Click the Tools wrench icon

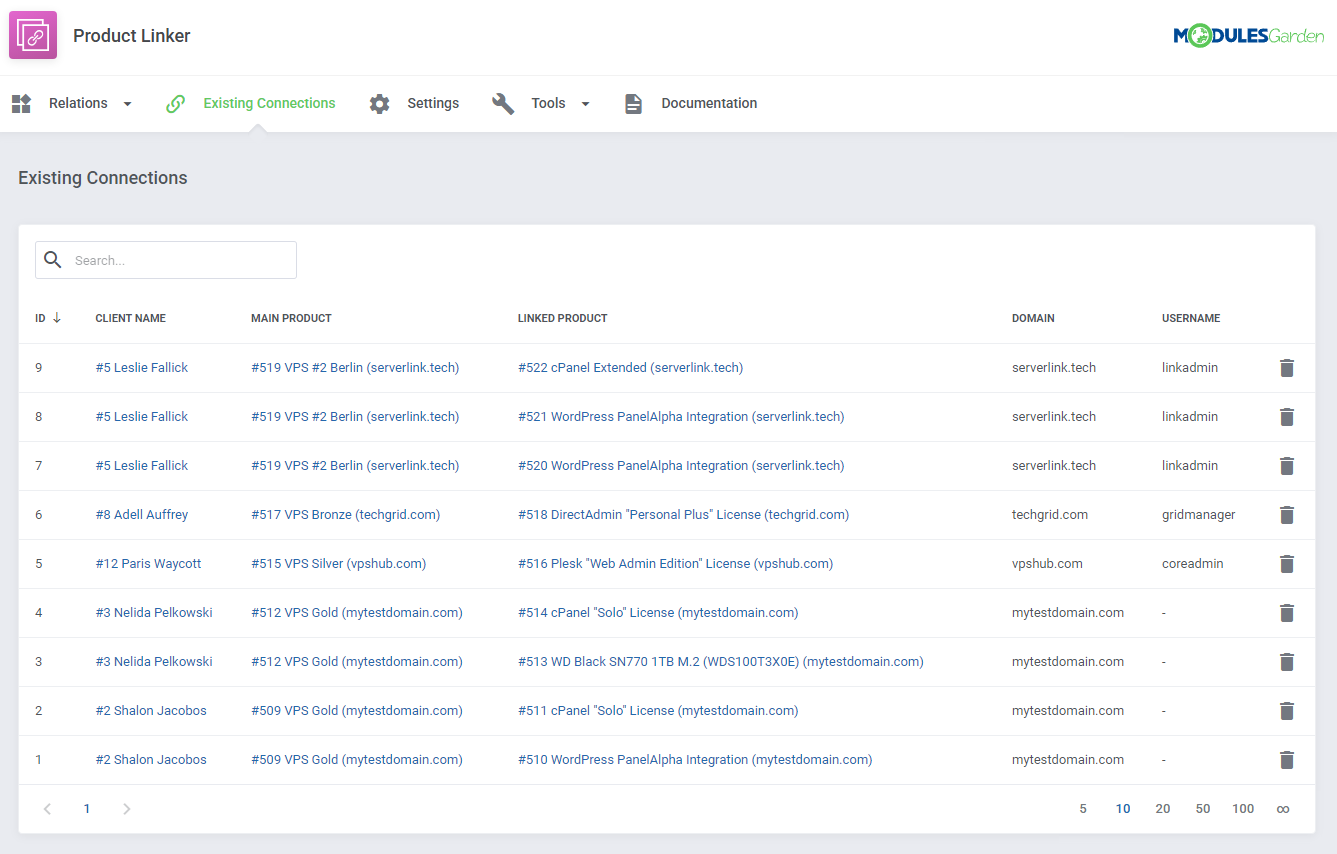pyautogui.click(x=503, y=103)
